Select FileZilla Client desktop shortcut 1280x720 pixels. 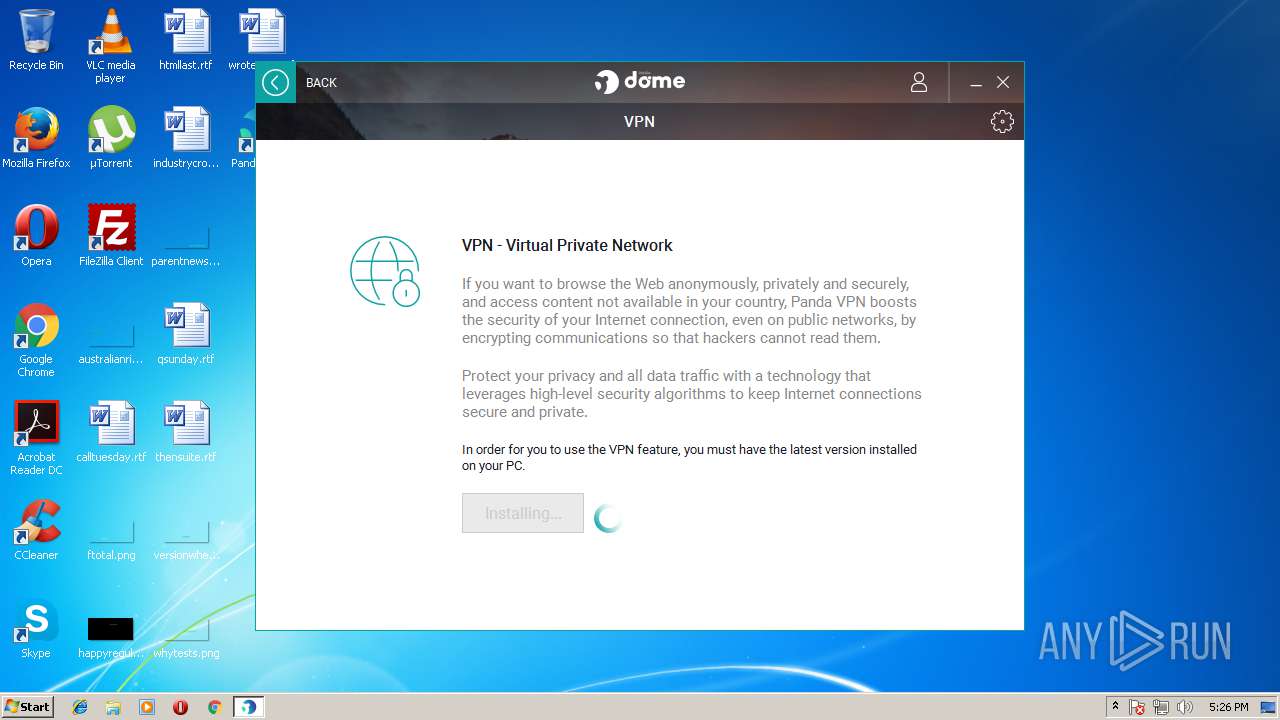111,236
